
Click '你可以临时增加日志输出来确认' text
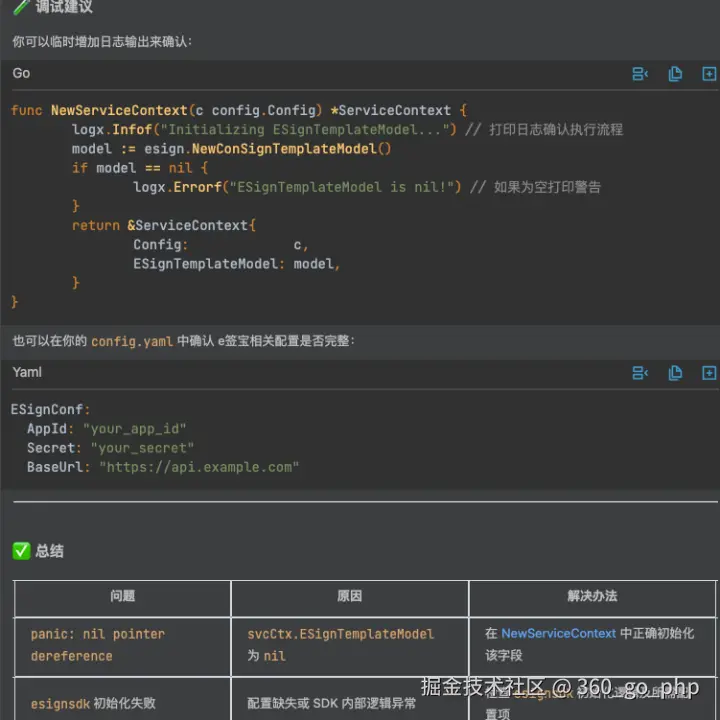(102, 42)
